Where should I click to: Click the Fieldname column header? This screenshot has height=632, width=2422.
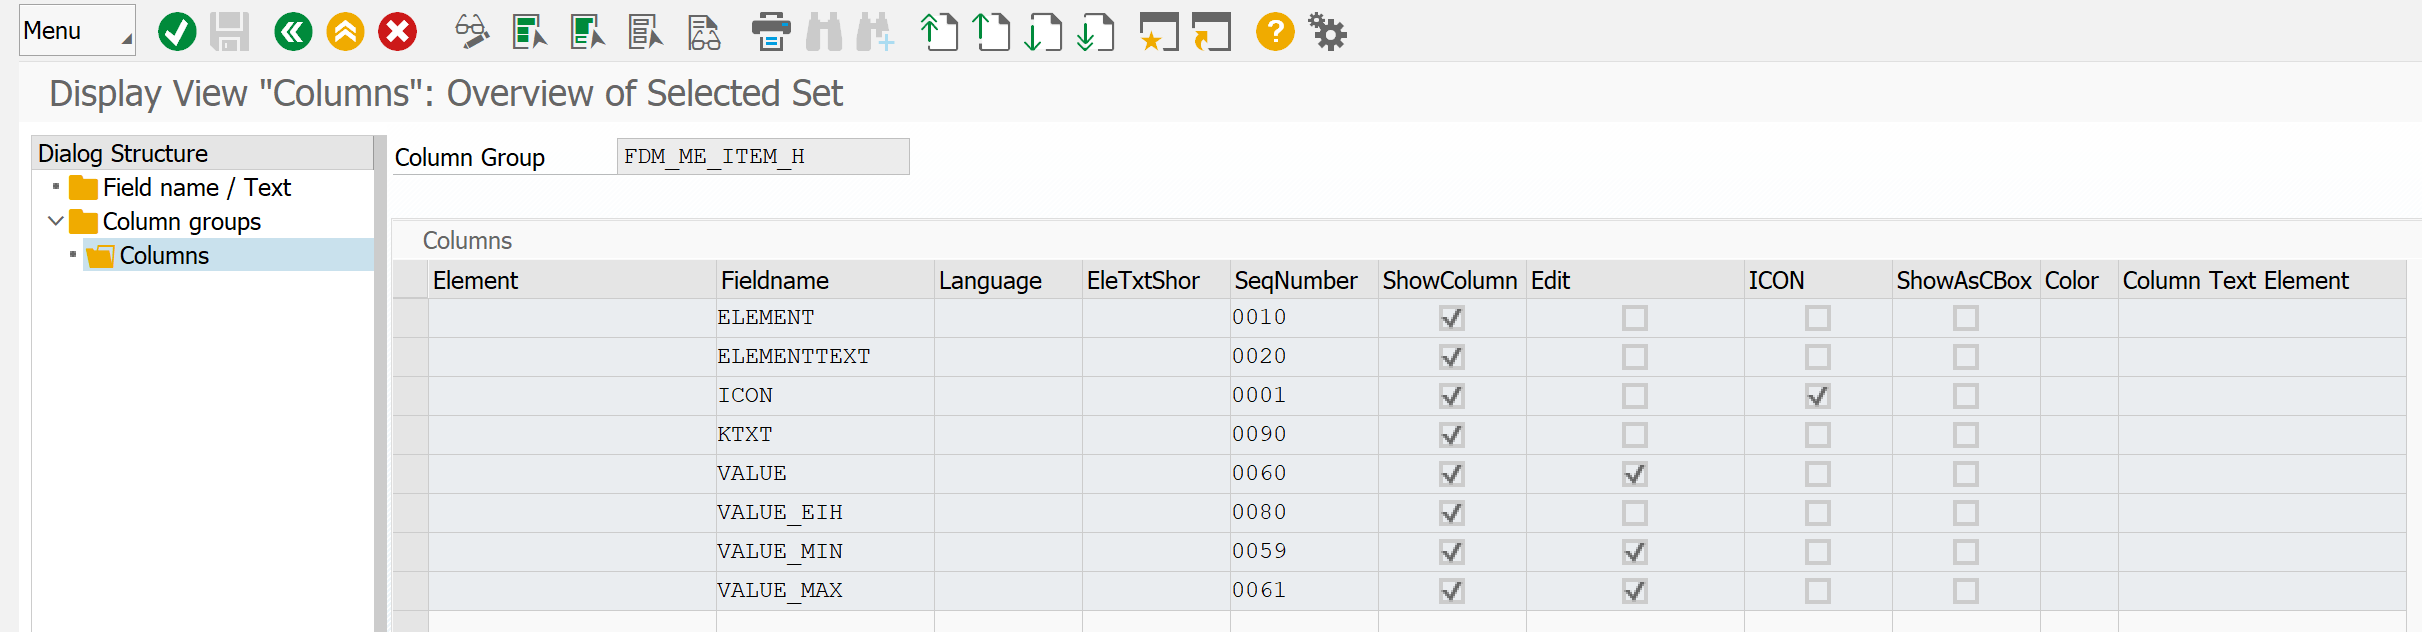click(x=774, y=281)
